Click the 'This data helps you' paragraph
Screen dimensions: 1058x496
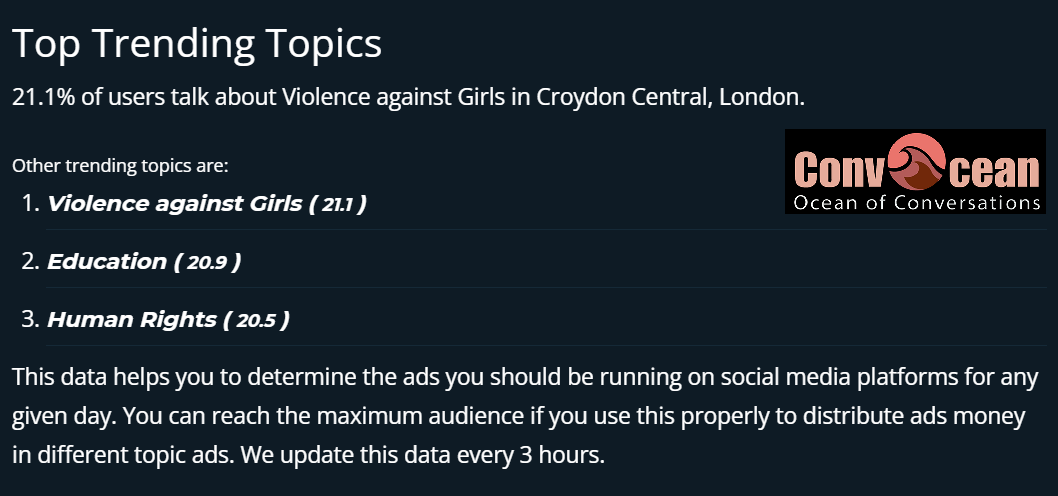[525, 416]
